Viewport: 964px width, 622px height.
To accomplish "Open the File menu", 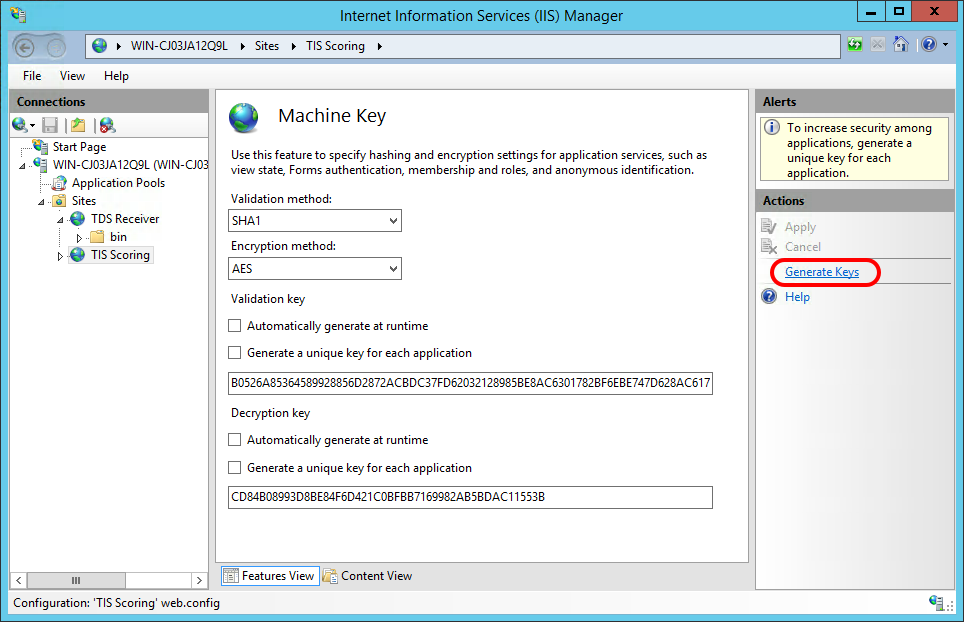I will click(32, 76).
